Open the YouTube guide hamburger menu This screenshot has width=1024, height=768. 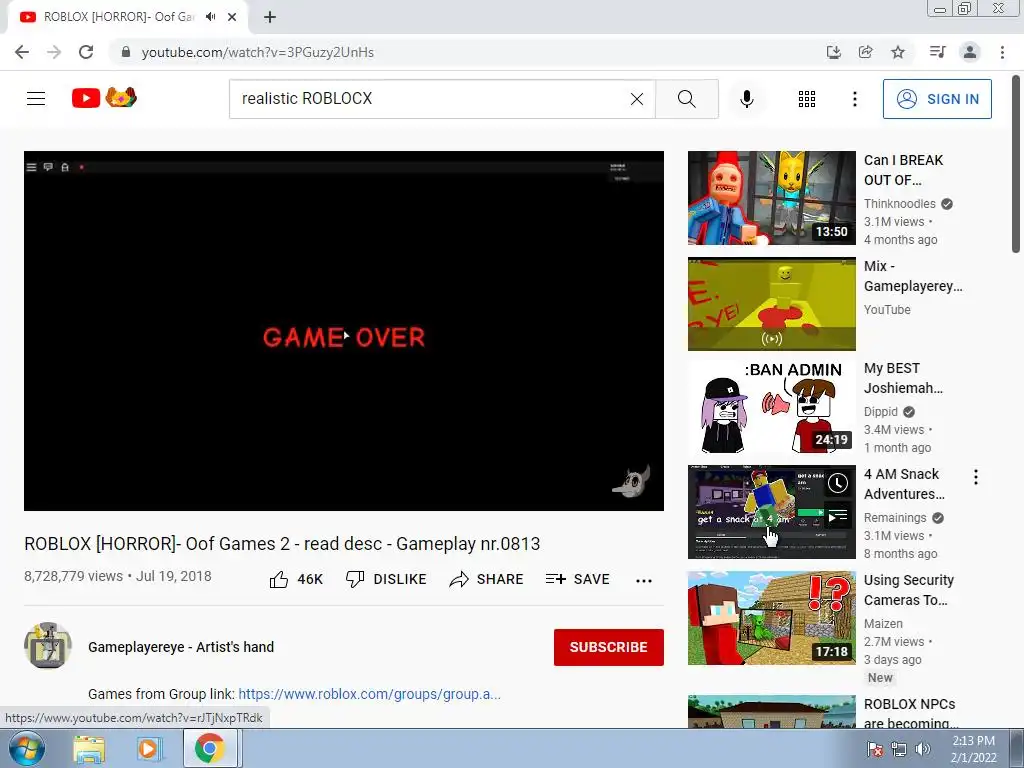[x=36, y=99]
